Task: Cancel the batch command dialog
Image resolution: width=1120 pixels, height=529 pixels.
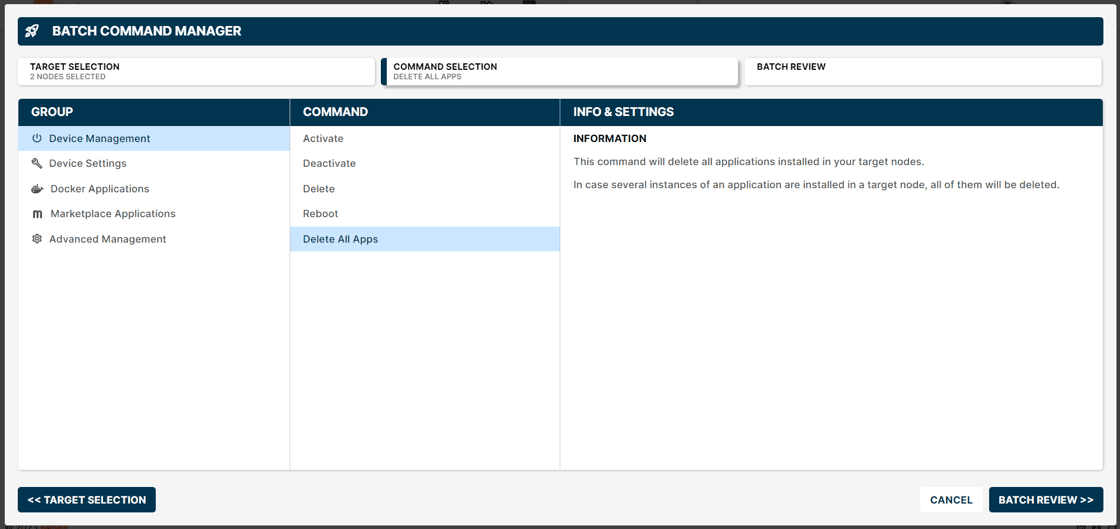Action: (x=951, y=500)
